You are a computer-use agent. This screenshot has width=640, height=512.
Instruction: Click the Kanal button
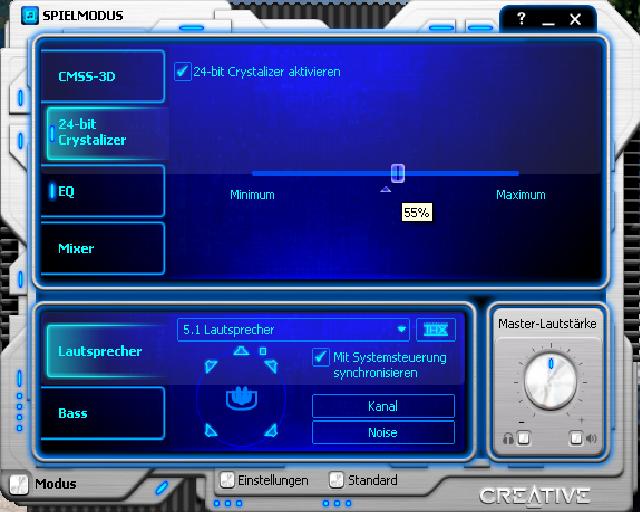click(383, 406)
